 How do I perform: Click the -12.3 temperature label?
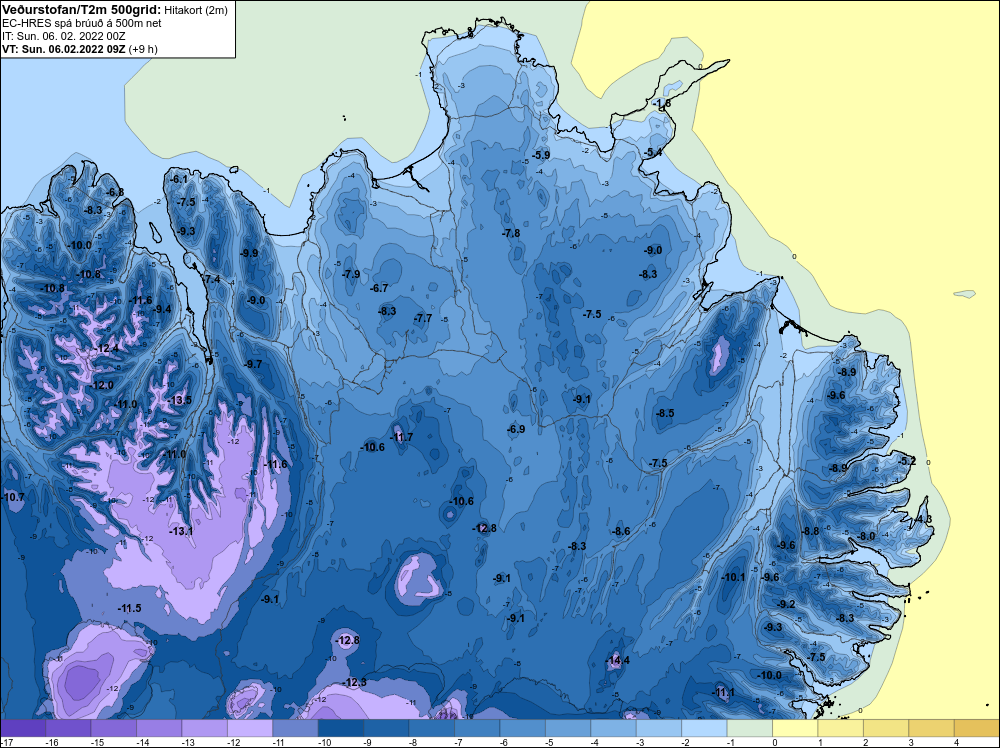[x=355, y=682]
